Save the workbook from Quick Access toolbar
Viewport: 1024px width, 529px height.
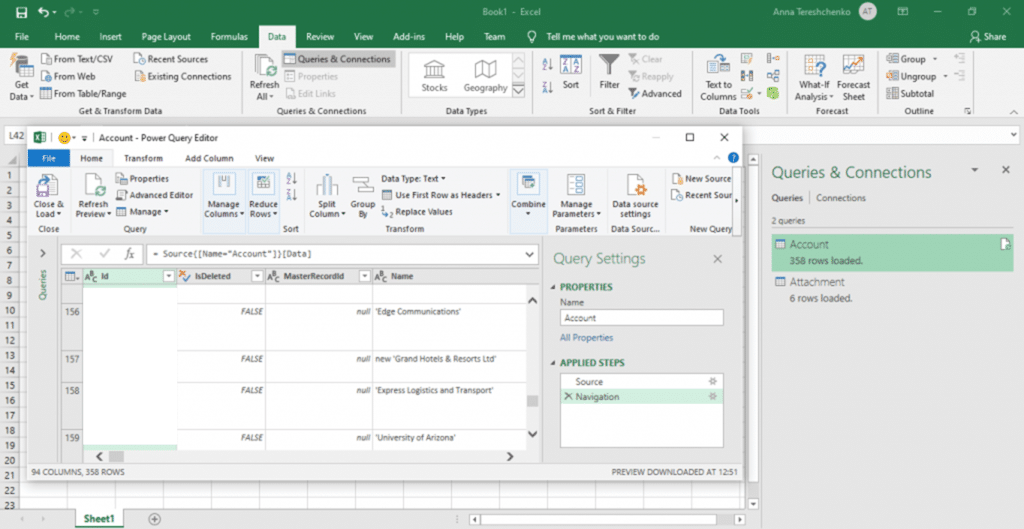click(x=22, y=12)
